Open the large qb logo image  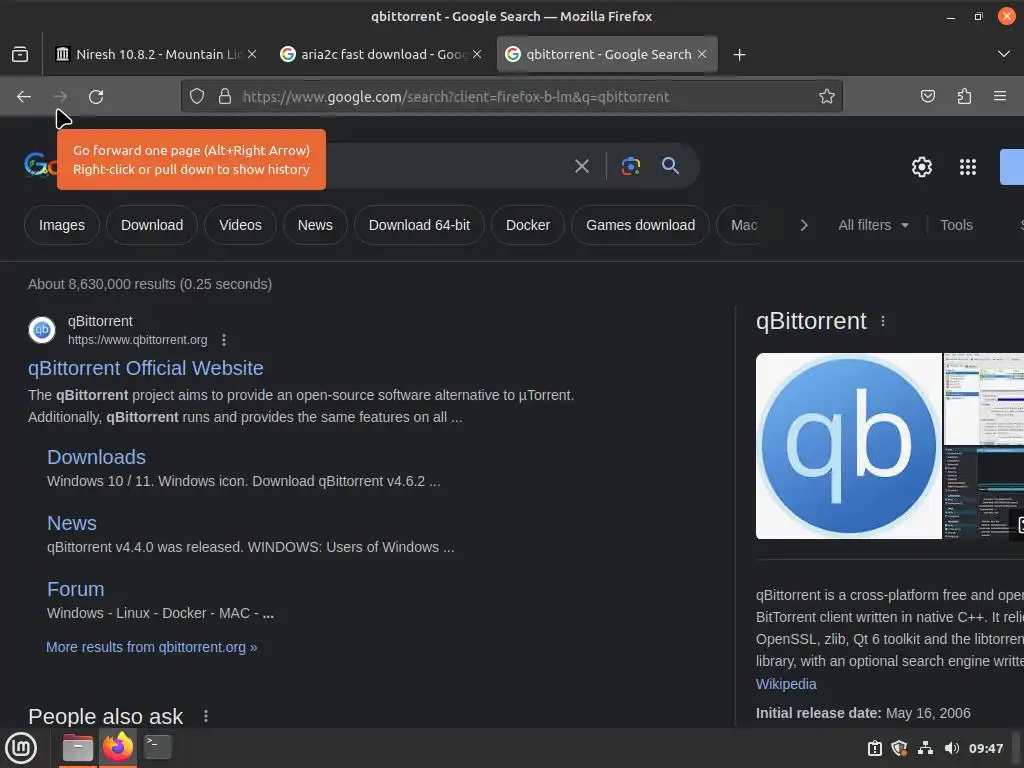coord(848,446)
